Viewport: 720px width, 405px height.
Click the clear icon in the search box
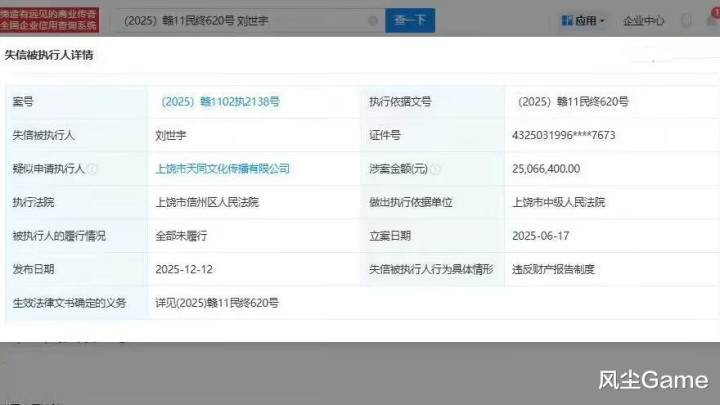373,20
